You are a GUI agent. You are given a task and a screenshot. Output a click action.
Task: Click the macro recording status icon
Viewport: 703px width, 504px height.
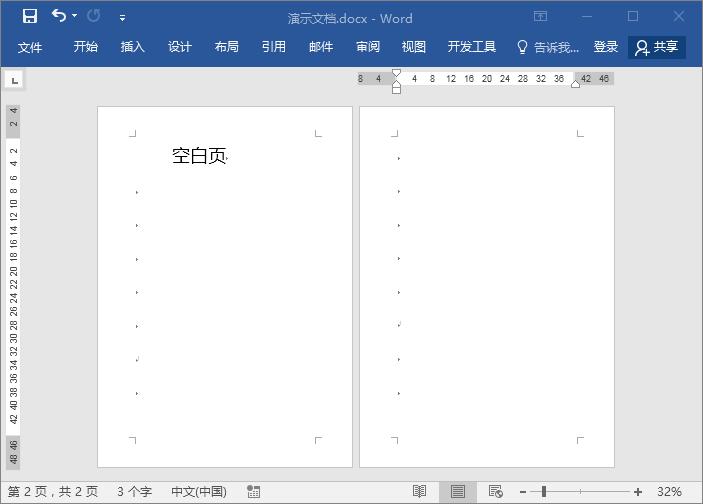[253, 492]
